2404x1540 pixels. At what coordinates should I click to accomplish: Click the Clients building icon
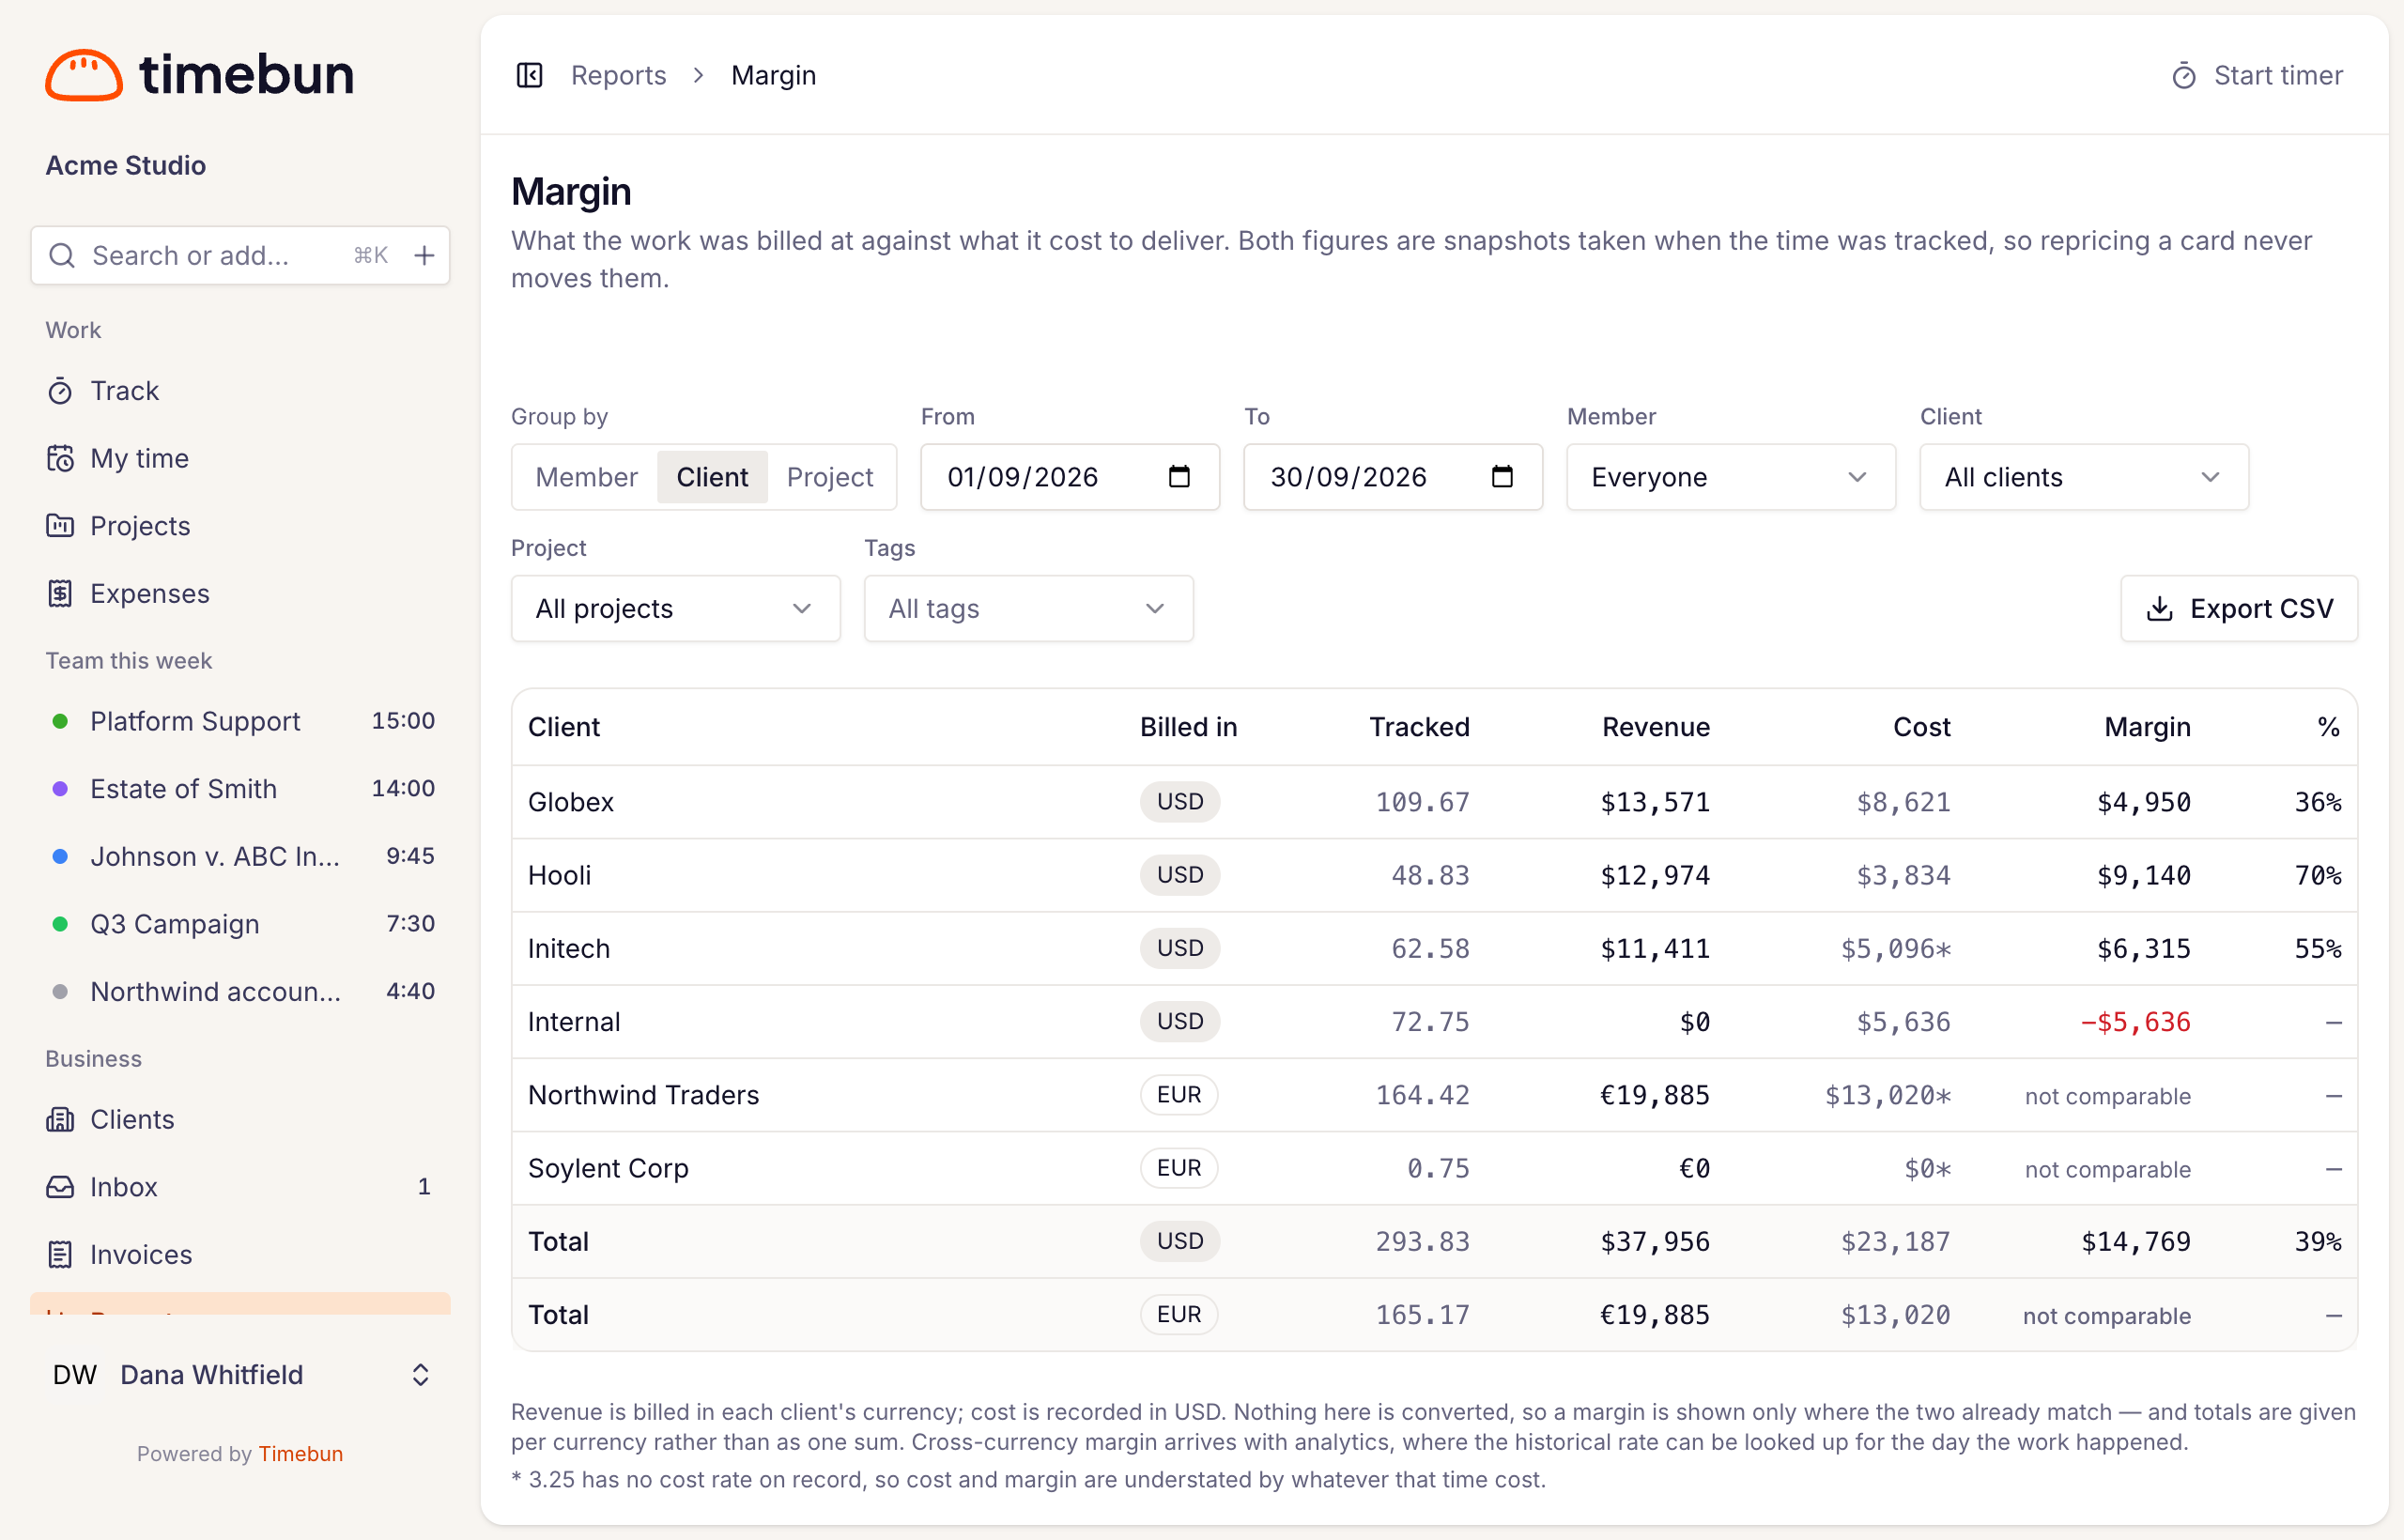click(60, 1119)
